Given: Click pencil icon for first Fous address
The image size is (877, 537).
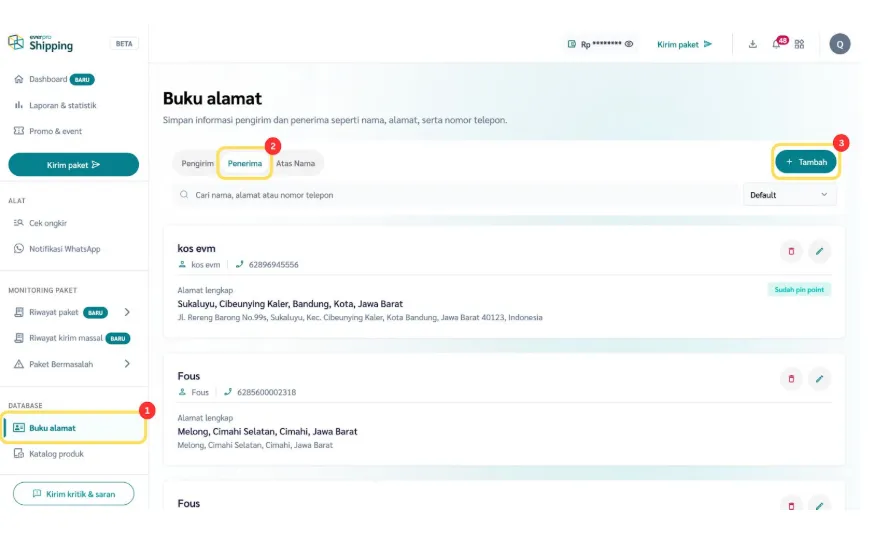Looking at the screenshot, I should [819, 379].
